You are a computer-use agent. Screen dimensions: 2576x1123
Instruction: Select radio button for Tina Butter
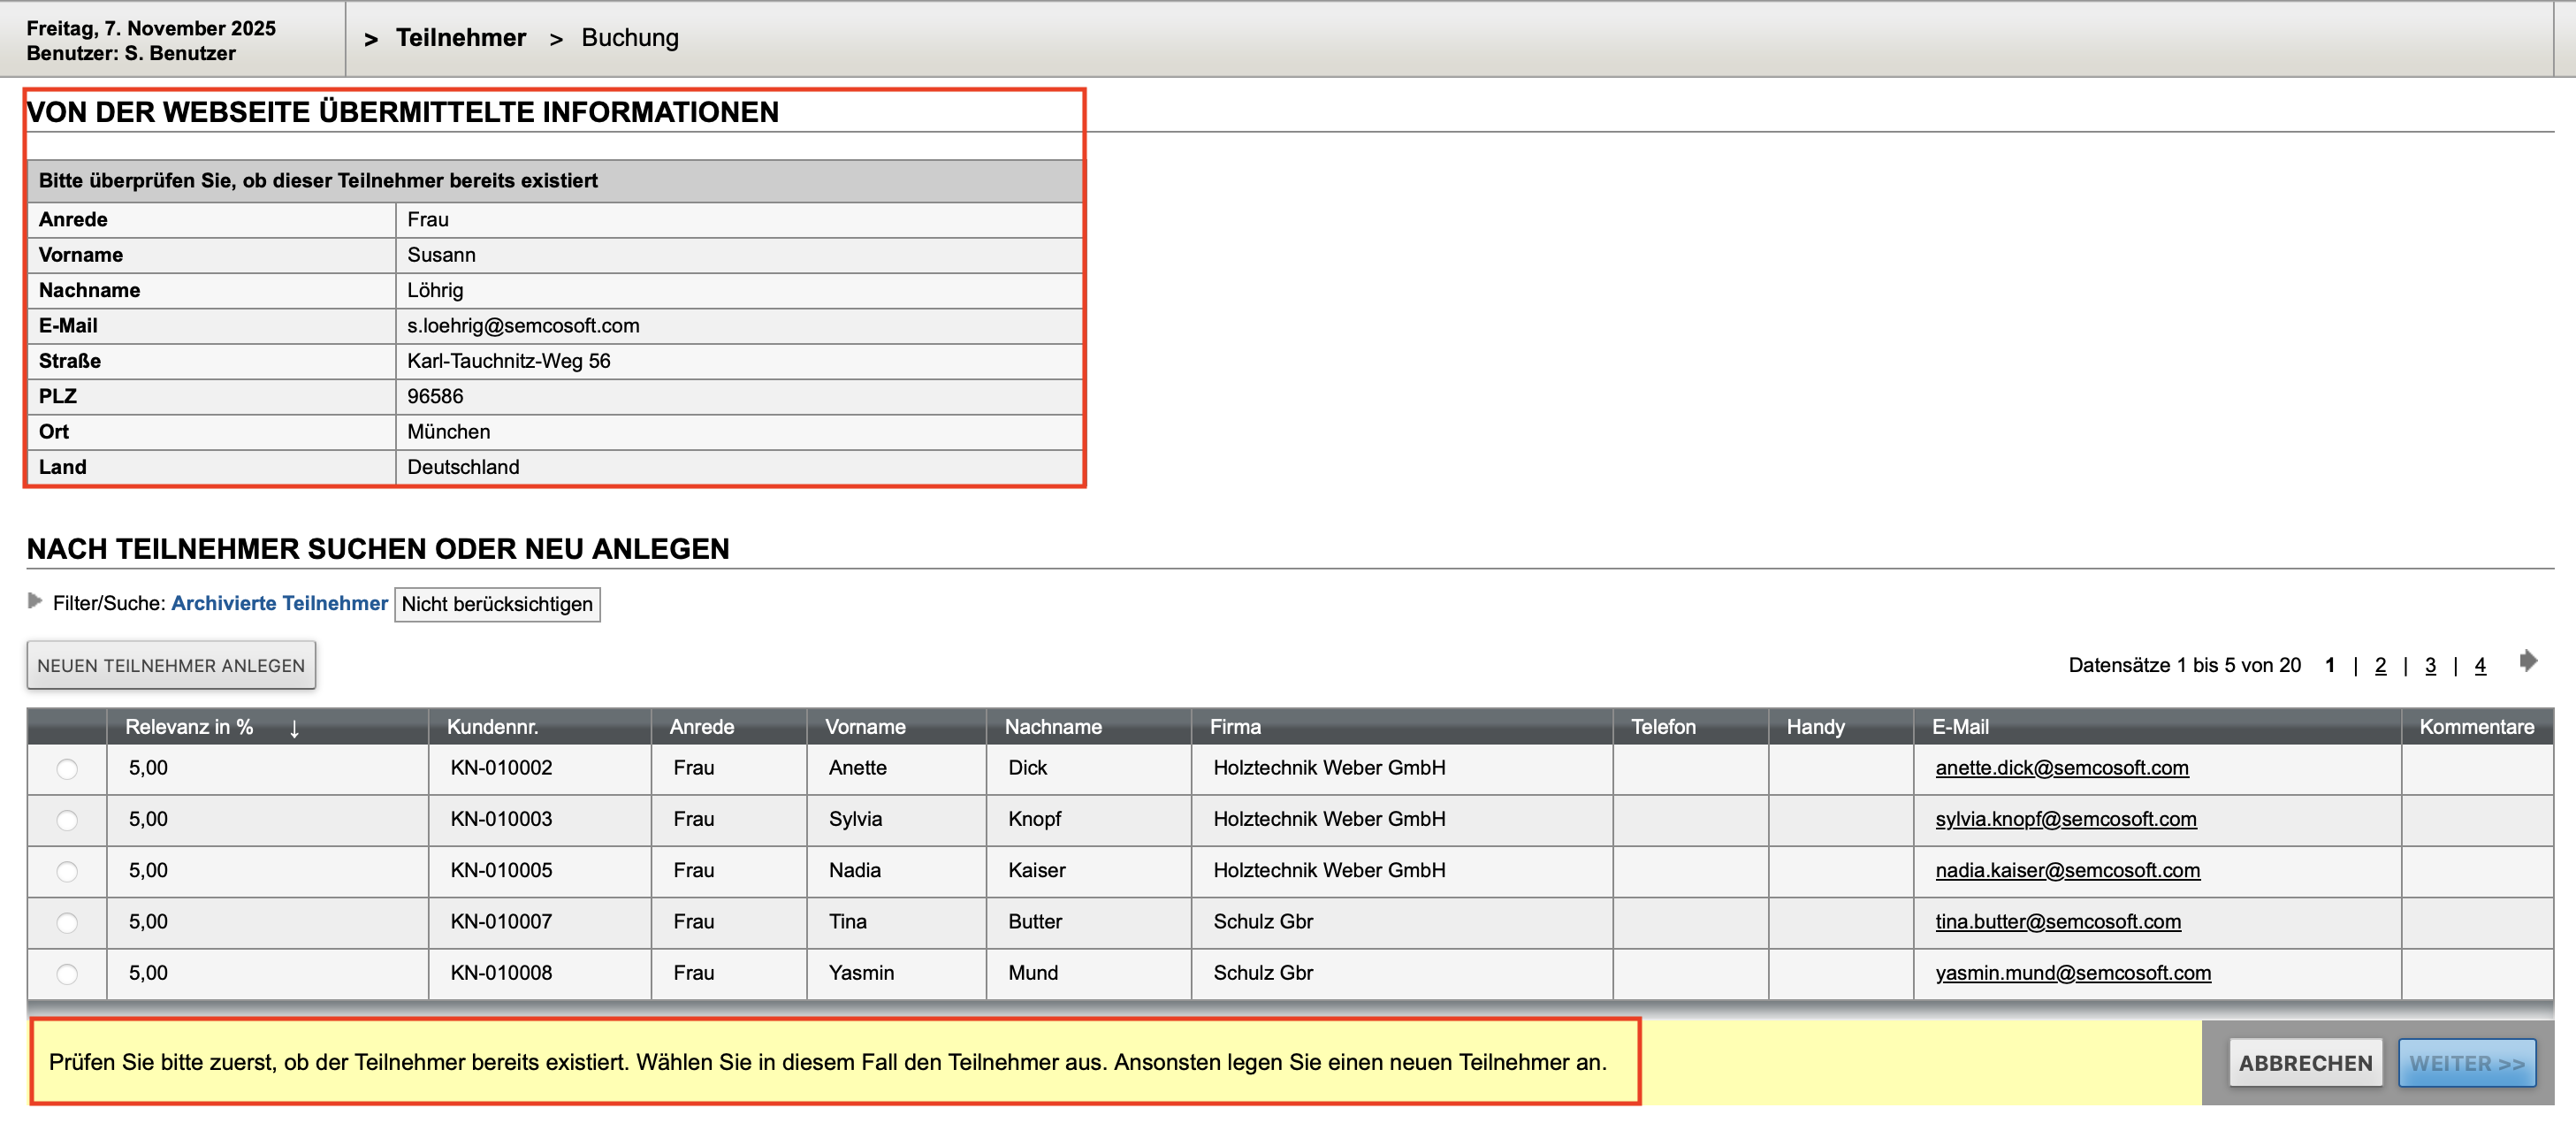click(67, 922)
